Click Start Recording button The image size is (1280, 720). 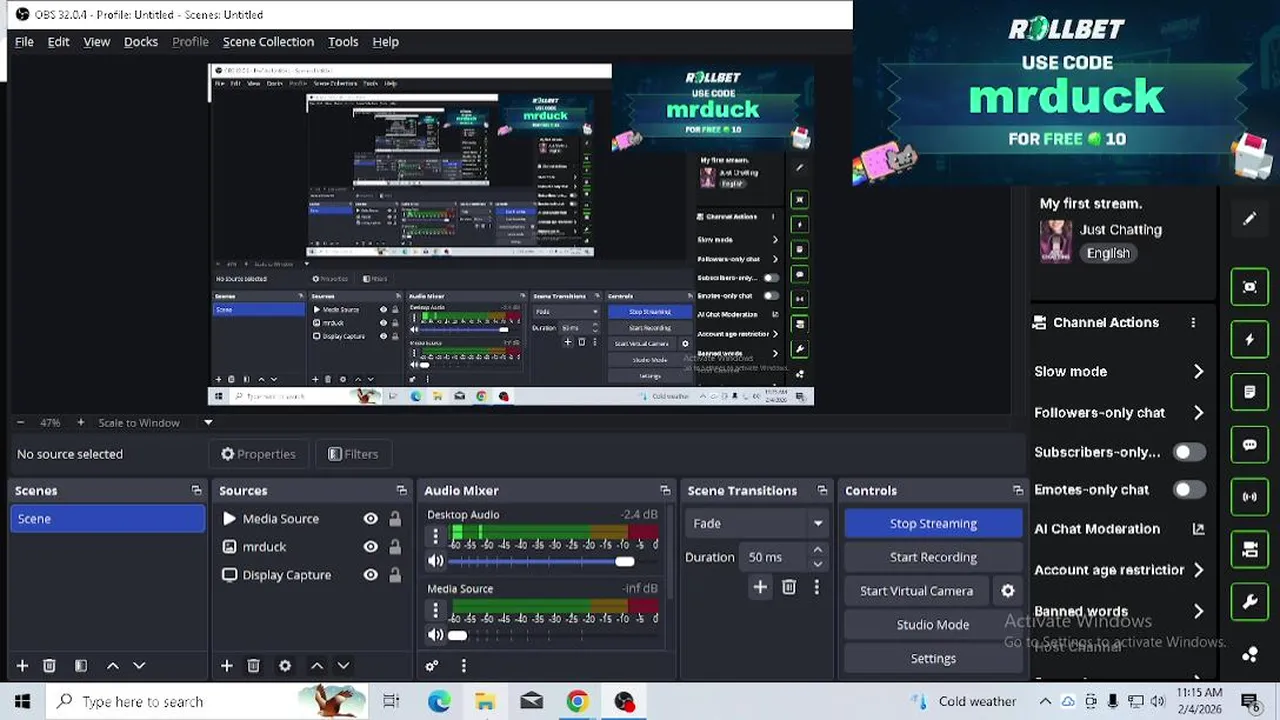[x=933, y=557]
